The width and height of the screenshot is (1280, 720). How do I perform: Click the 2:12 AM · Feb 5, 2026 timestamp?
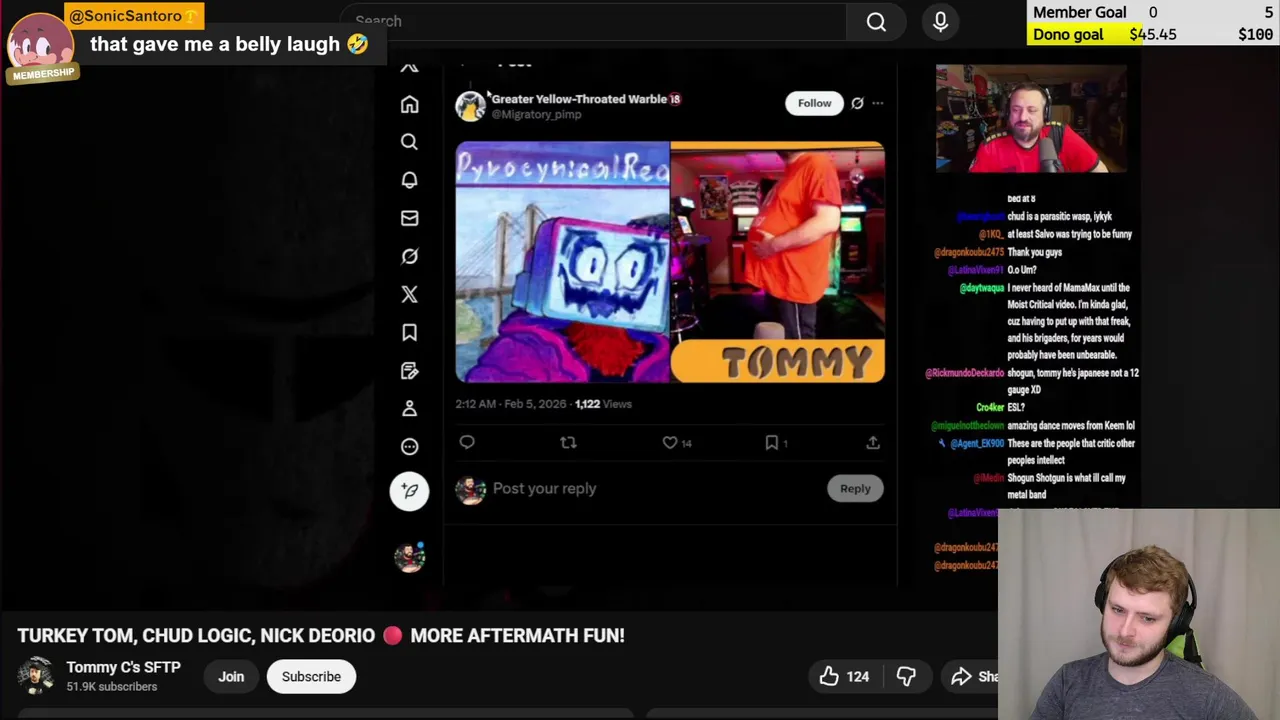(511, 404)
